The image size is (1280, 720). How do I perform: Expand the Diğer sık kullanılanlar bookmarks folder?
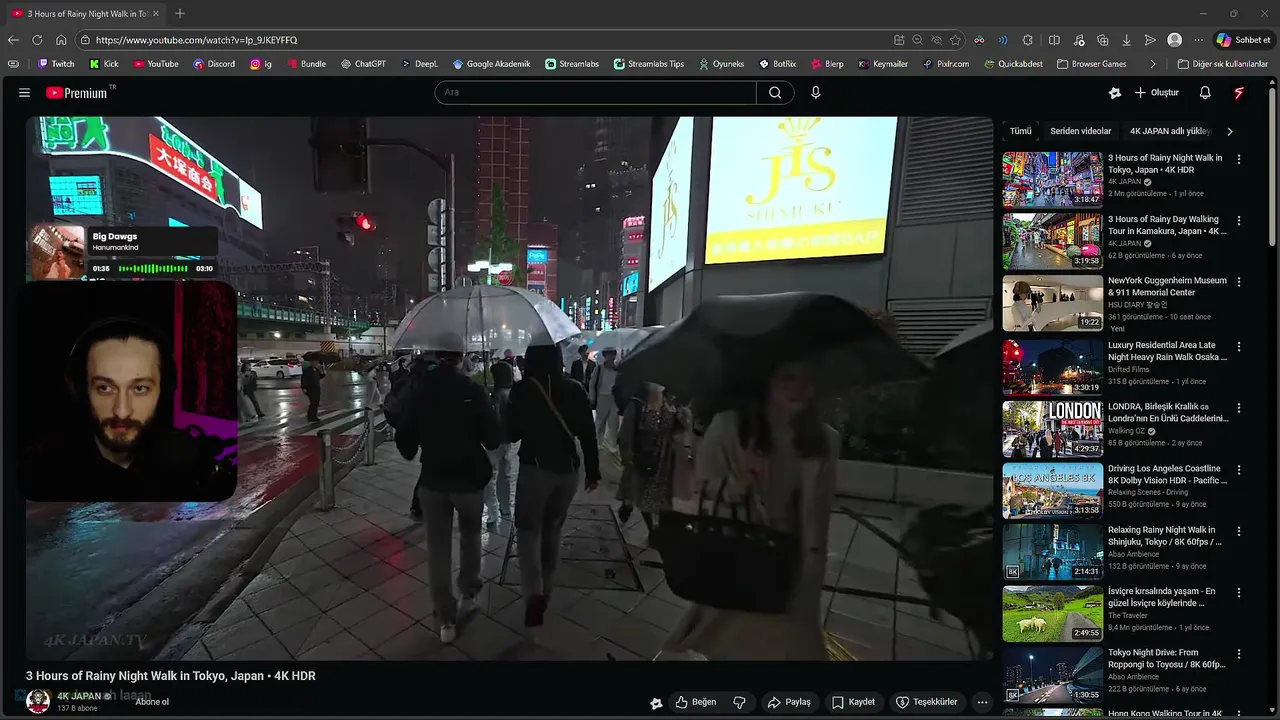tap(1223, 64)
